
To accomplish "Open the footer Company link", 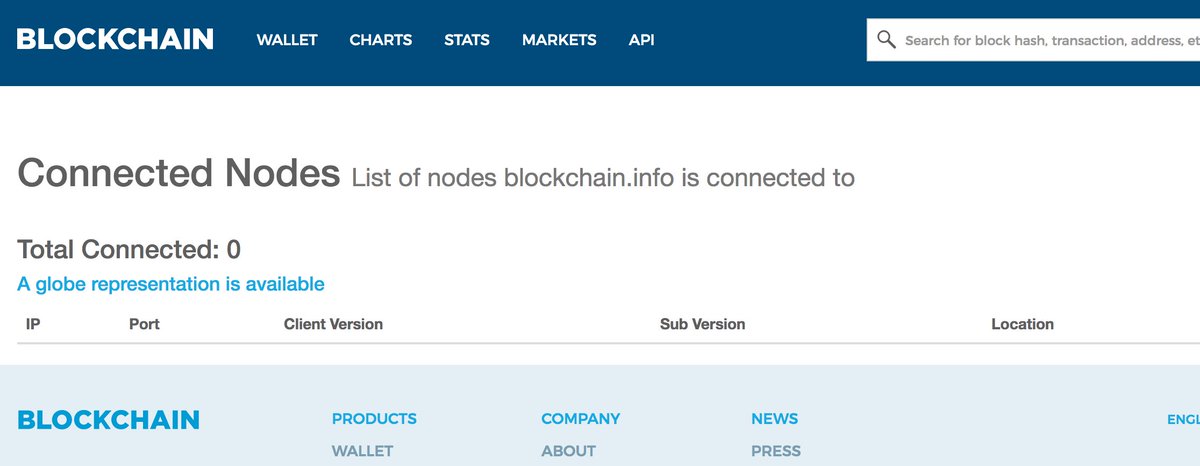I will pyautogui.click(x=580, y=419).
